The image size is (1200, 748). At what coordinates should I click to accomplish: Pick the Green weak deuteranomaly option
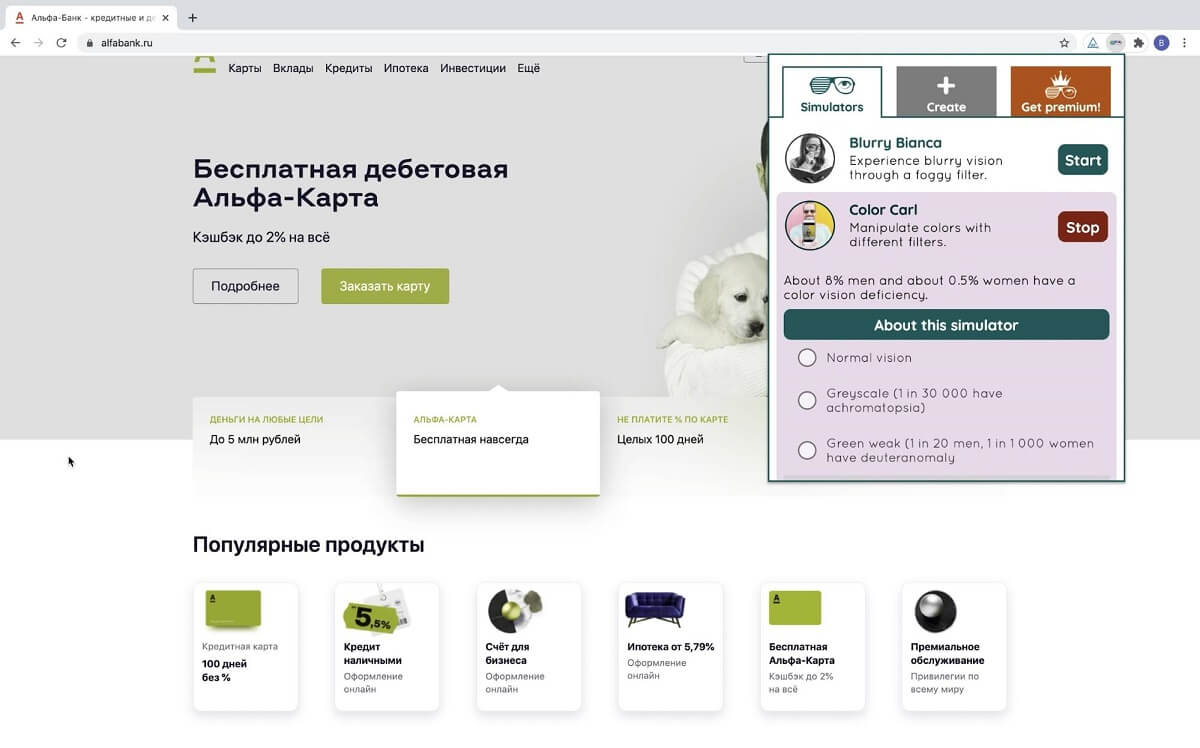point(807,450)
